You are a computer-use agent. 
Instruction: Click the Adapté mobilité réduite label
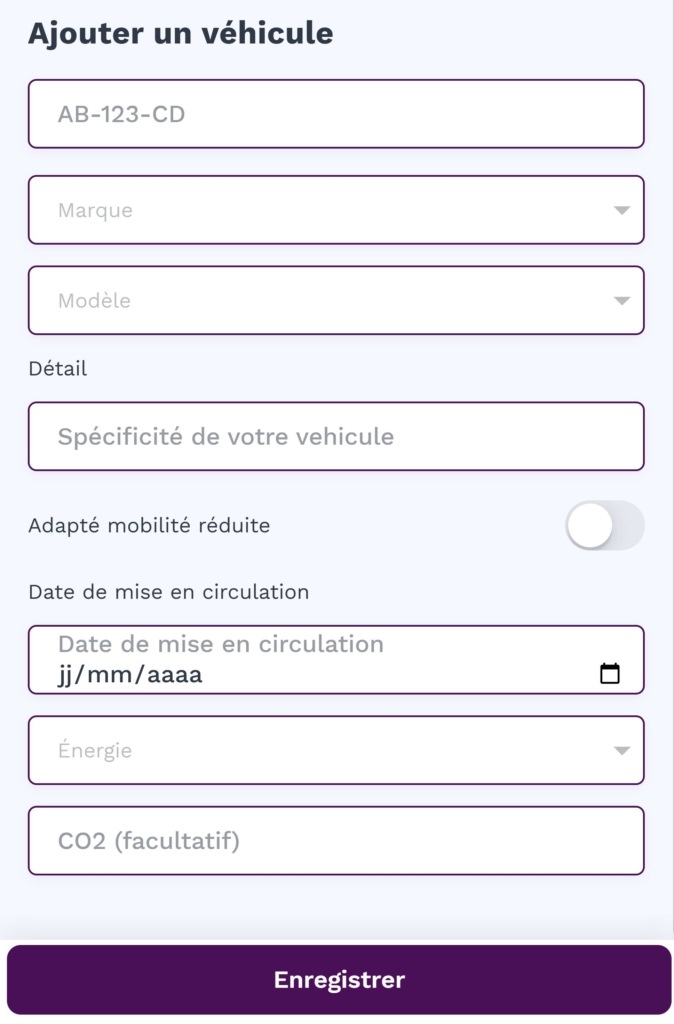[148, 525]
